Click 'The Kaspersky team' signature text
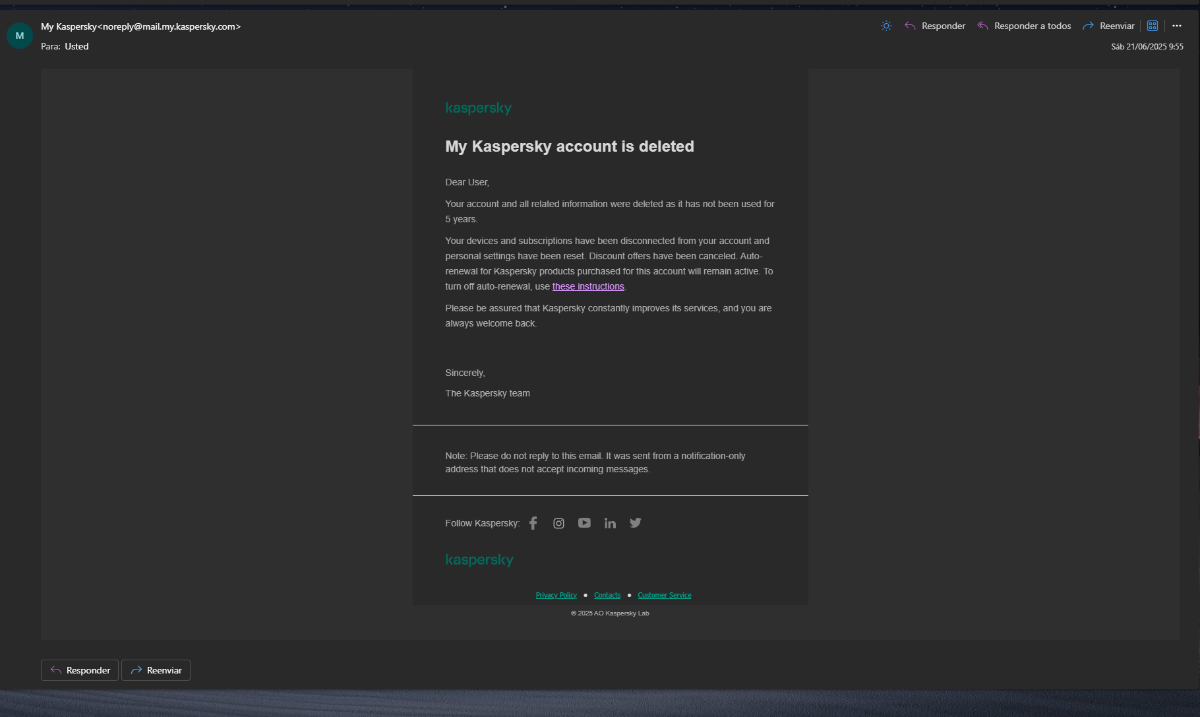Viewport: 1200px width, 717px height. [x=488, y=393]
